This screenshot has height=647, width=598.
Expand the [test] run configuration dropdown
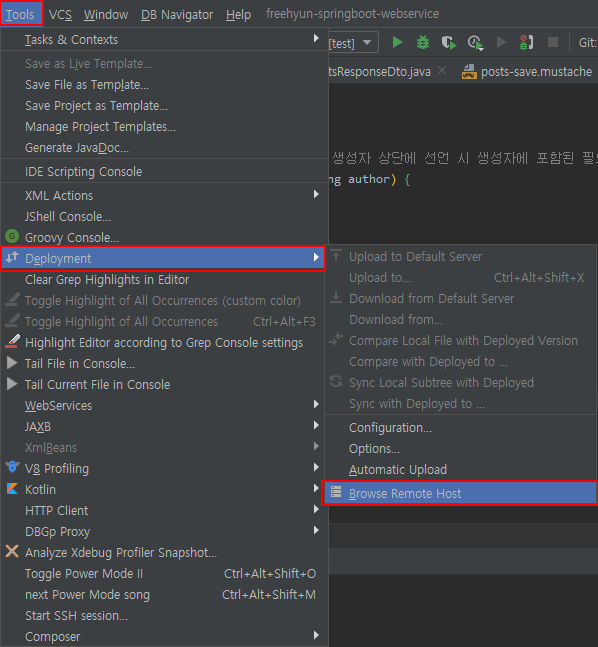pos(366,43)
